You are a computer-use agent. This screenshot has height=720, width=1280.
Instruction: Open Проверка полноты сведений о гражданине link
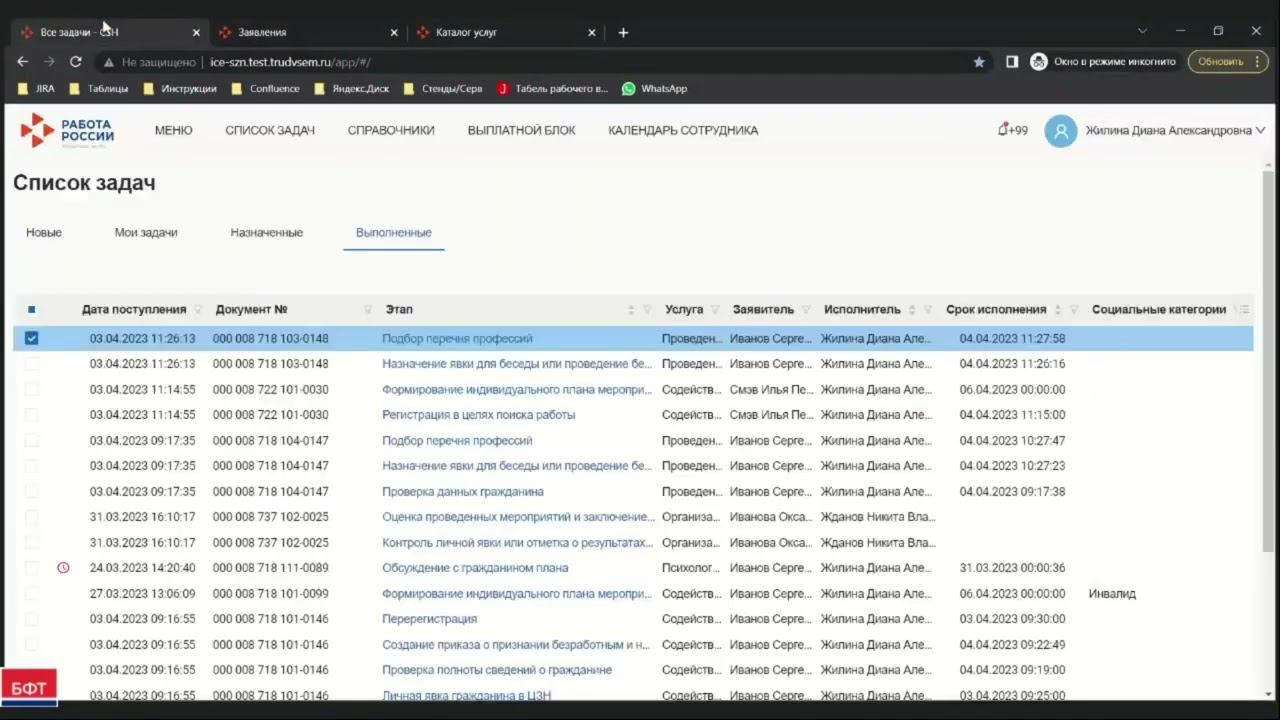(x=497, y=670)
